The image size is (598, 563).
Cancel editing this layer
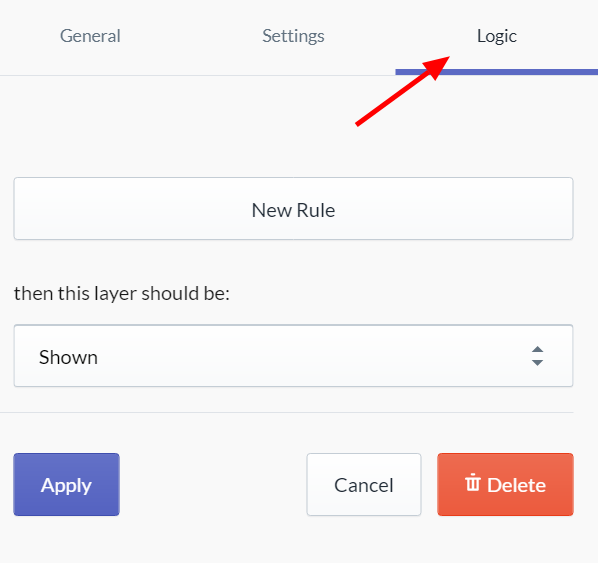(364, 484)
